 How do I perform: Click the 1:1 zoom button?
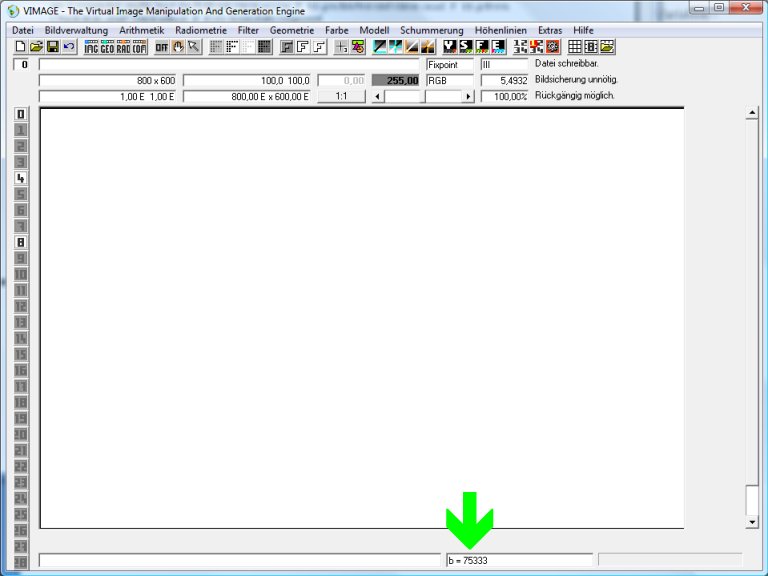tap(341, 96)
